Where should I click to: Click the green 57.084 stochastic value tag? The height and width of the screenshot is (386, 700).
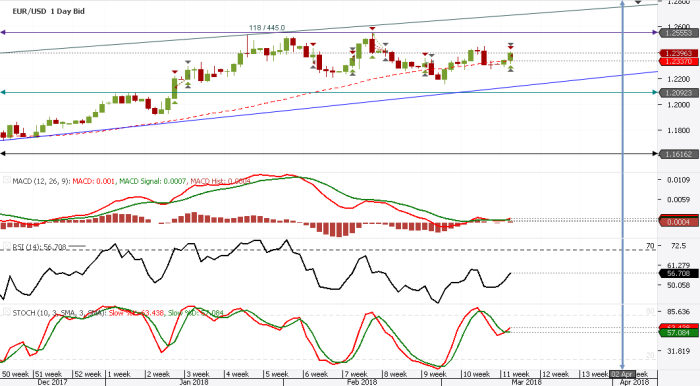pos(679,333)
